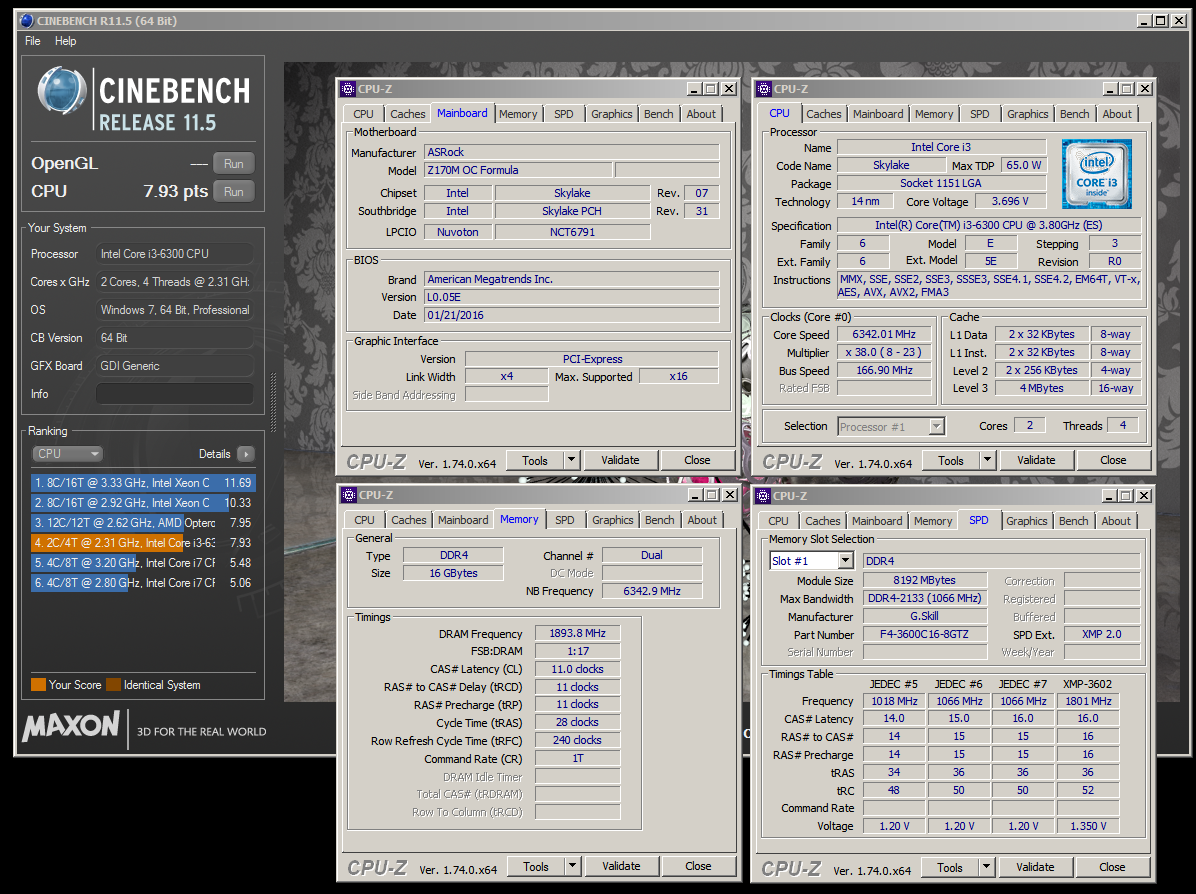Open Tools dropdown arrow in Memory CPU-Z window

click(x=572, y=866)
